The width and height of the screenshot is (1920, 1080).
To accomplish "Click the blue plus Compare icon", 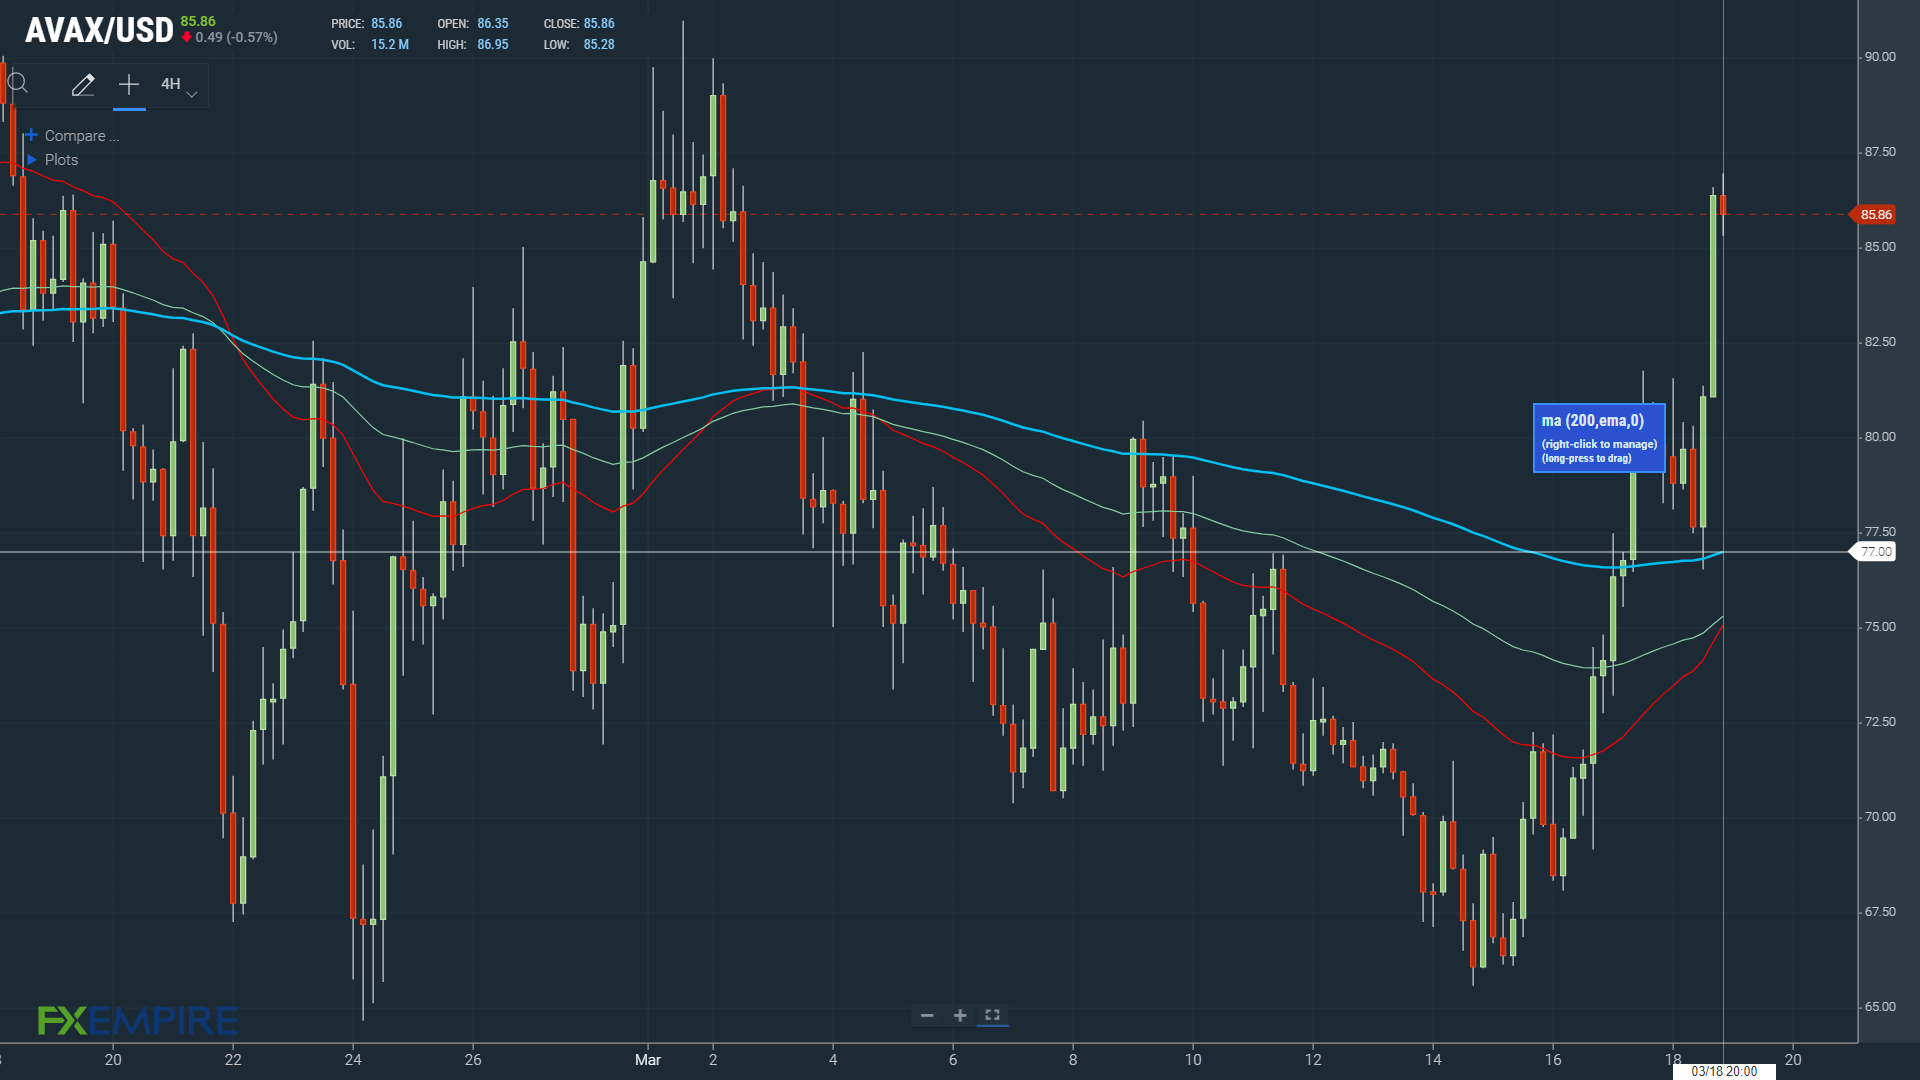I will [x=32, y=135].
